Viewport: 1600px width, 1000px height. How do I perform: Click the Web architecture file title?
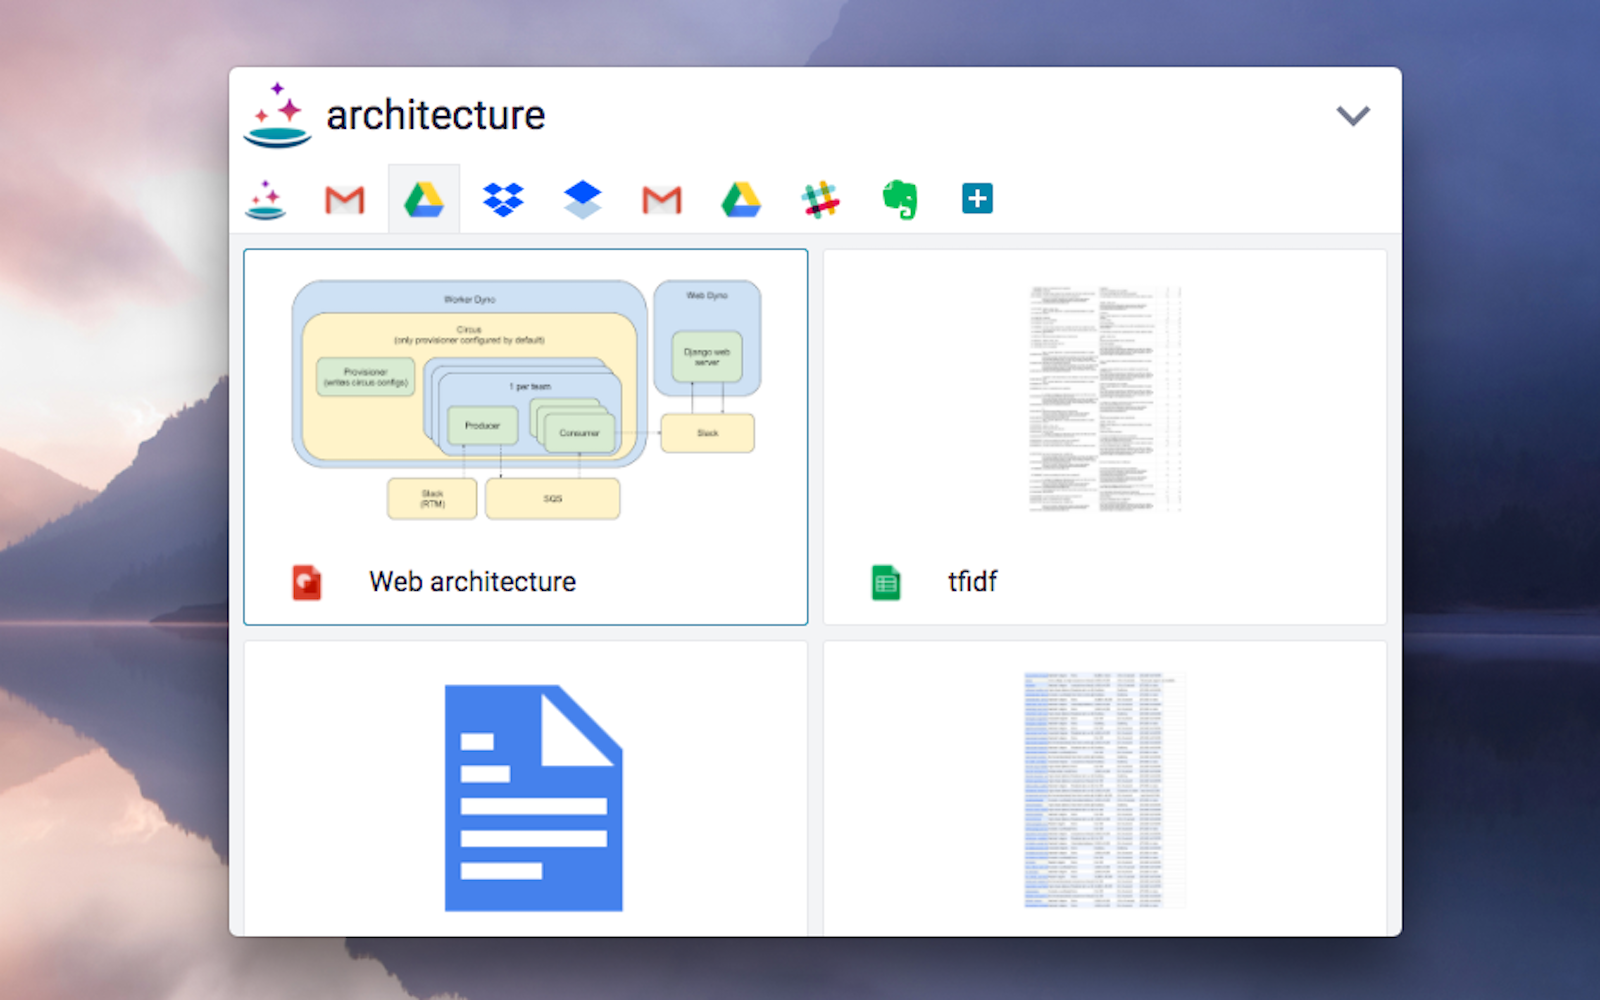(x=472, y=581)
